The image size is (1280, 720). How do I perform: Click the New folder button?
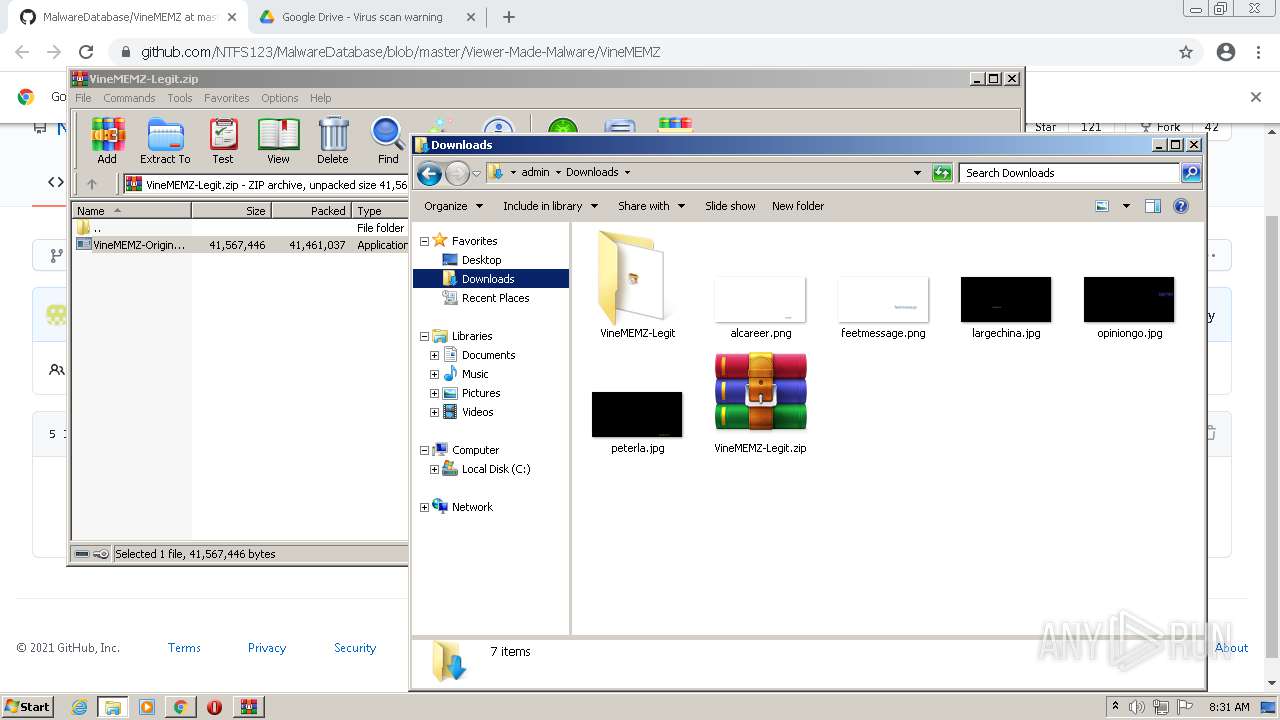pyautogui.click(x=798, y=206)
